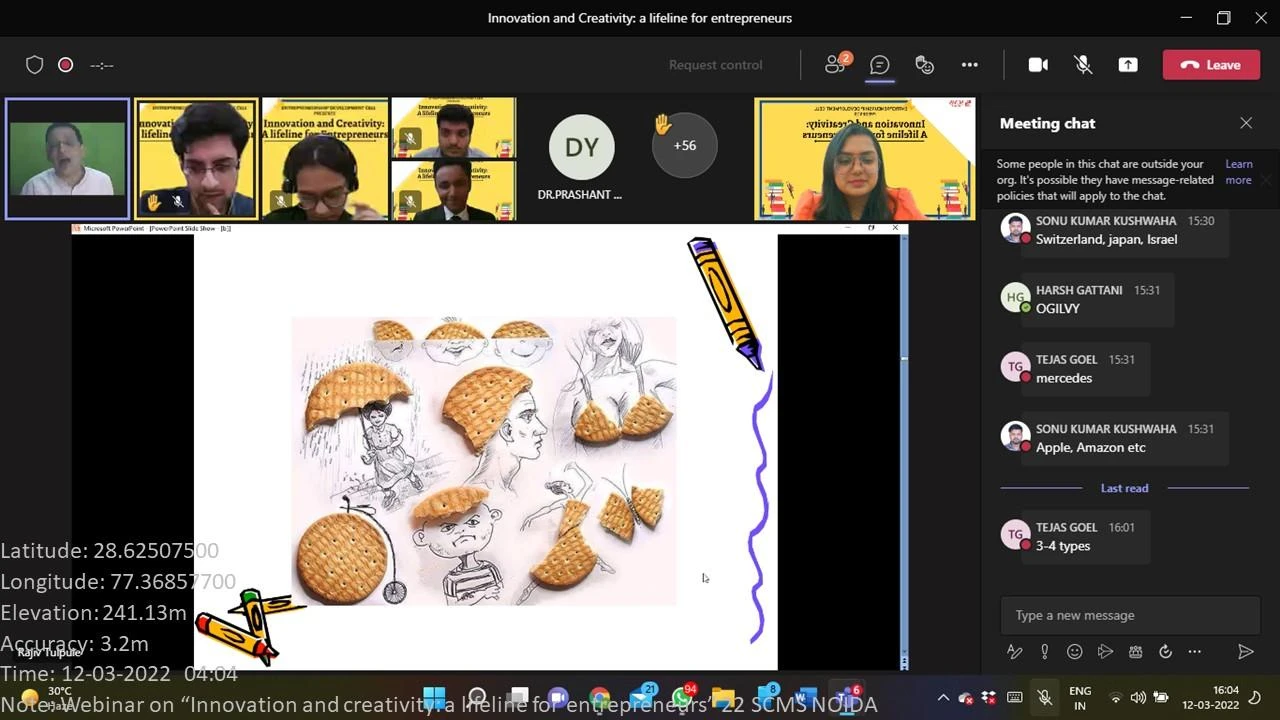The width and height of the screenshot is (1280, 720).
Task: Show hidden system tray icons
Action: click(942, 698)
